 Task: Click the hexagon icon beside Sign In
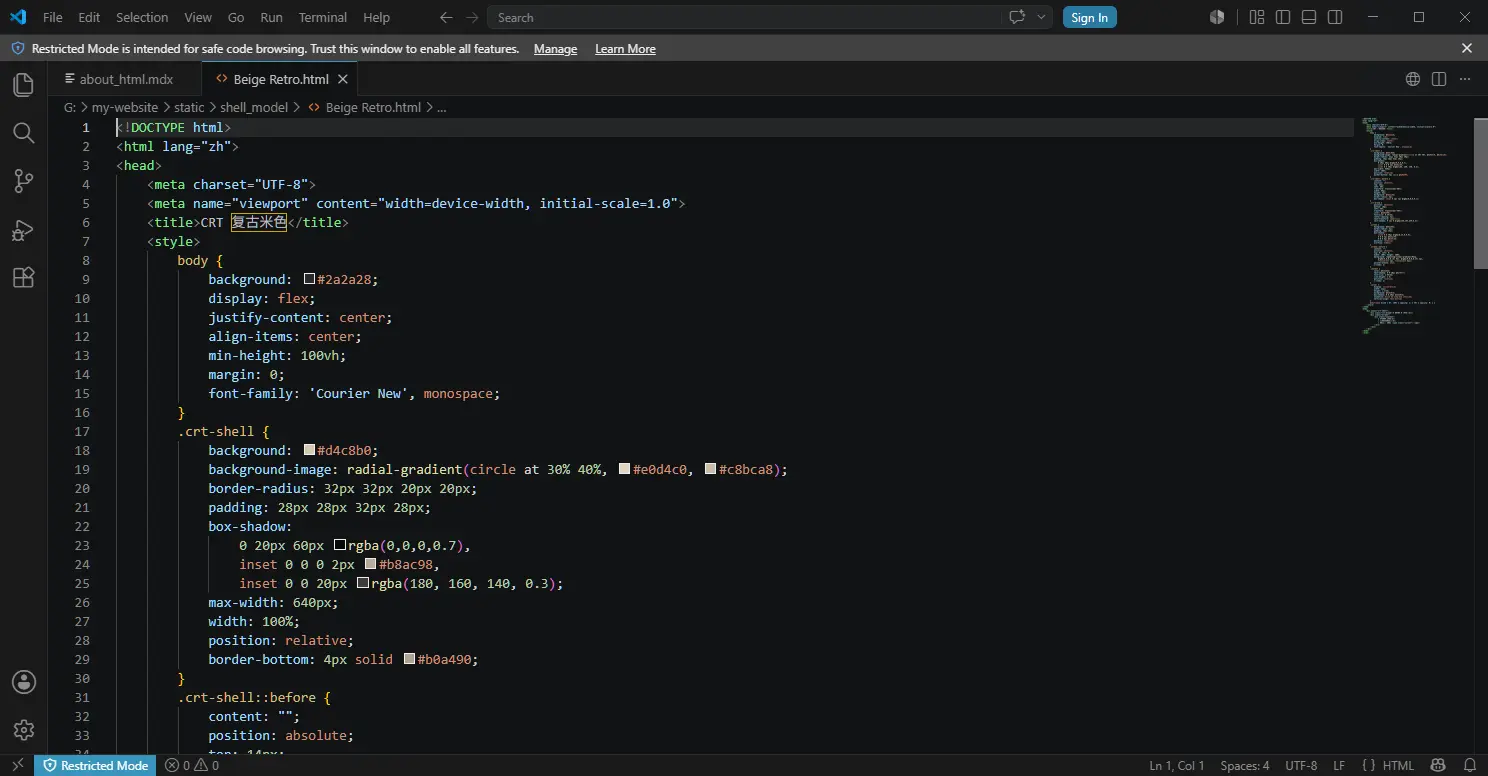tap(1217, 17)
